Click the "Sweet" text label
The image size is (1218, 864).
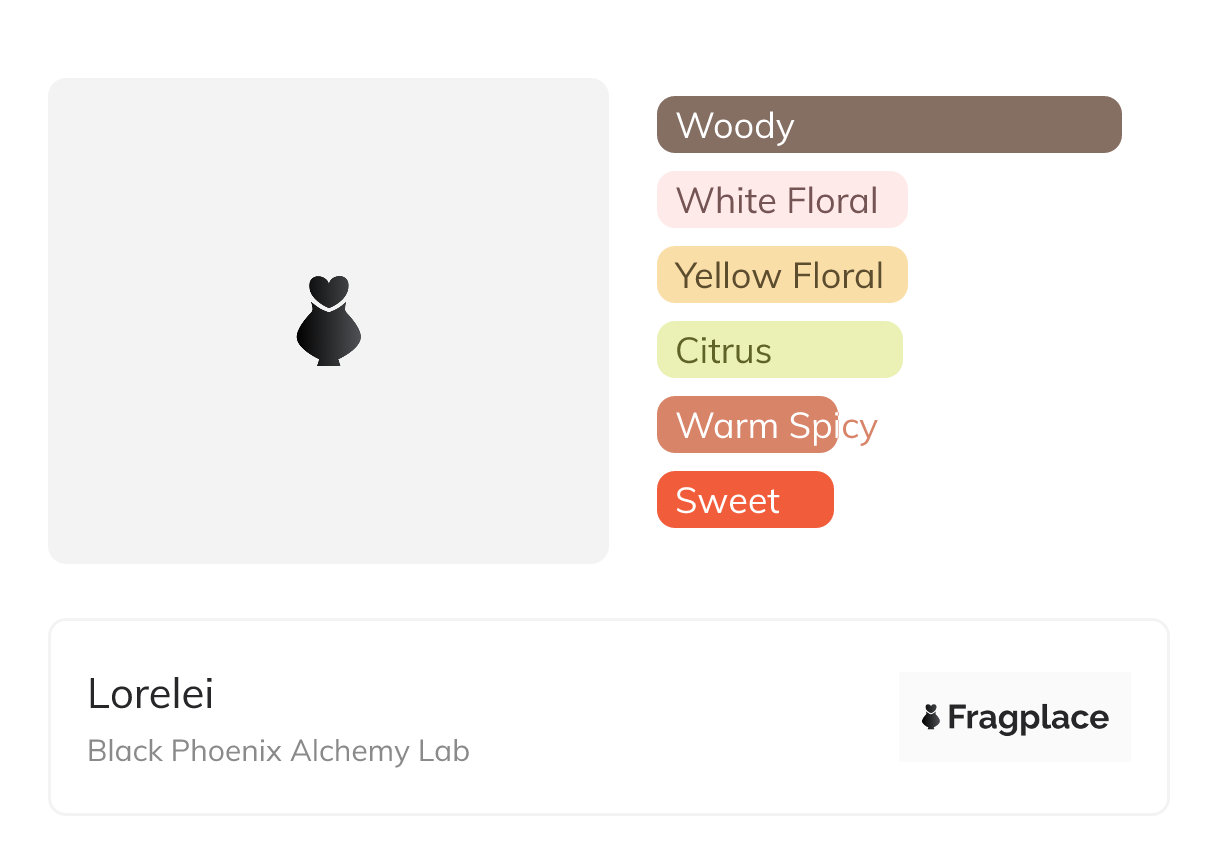pyautogui.click(x=727, y=501)
